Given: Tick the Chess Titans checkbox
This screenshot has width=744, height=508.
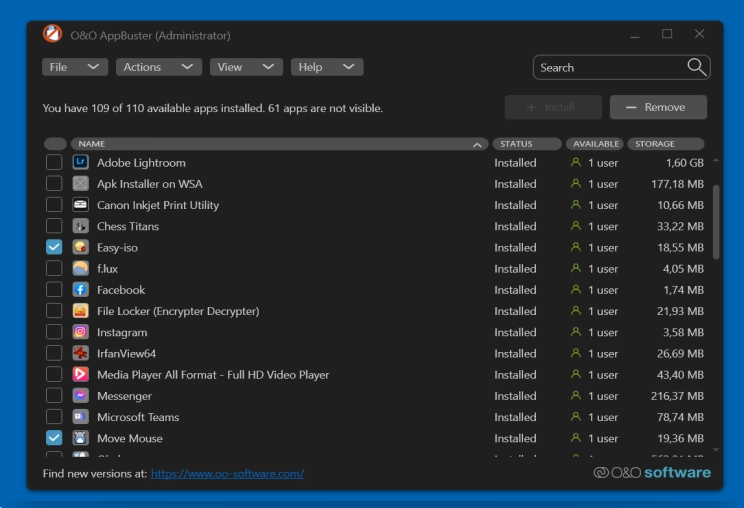Looking at the screenshot, I should [54, 226].
